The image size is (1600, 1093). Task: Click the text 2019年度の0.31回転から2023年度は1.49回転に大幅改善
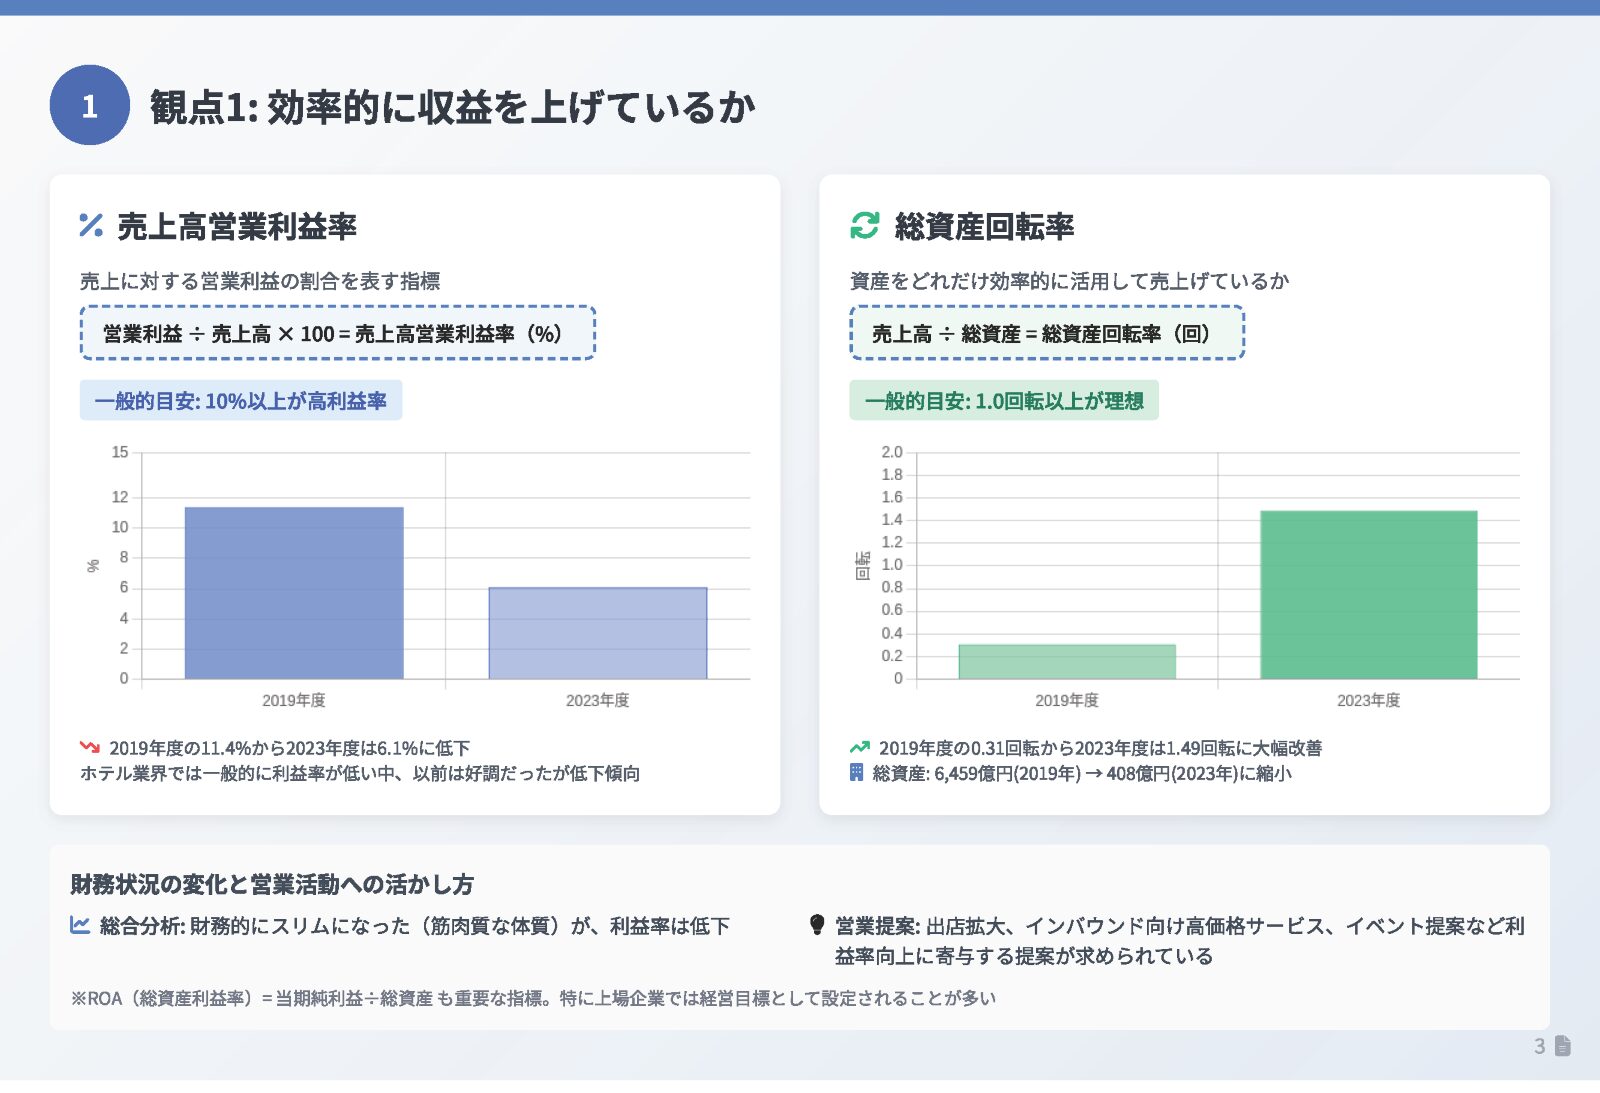coord(1101,748)
